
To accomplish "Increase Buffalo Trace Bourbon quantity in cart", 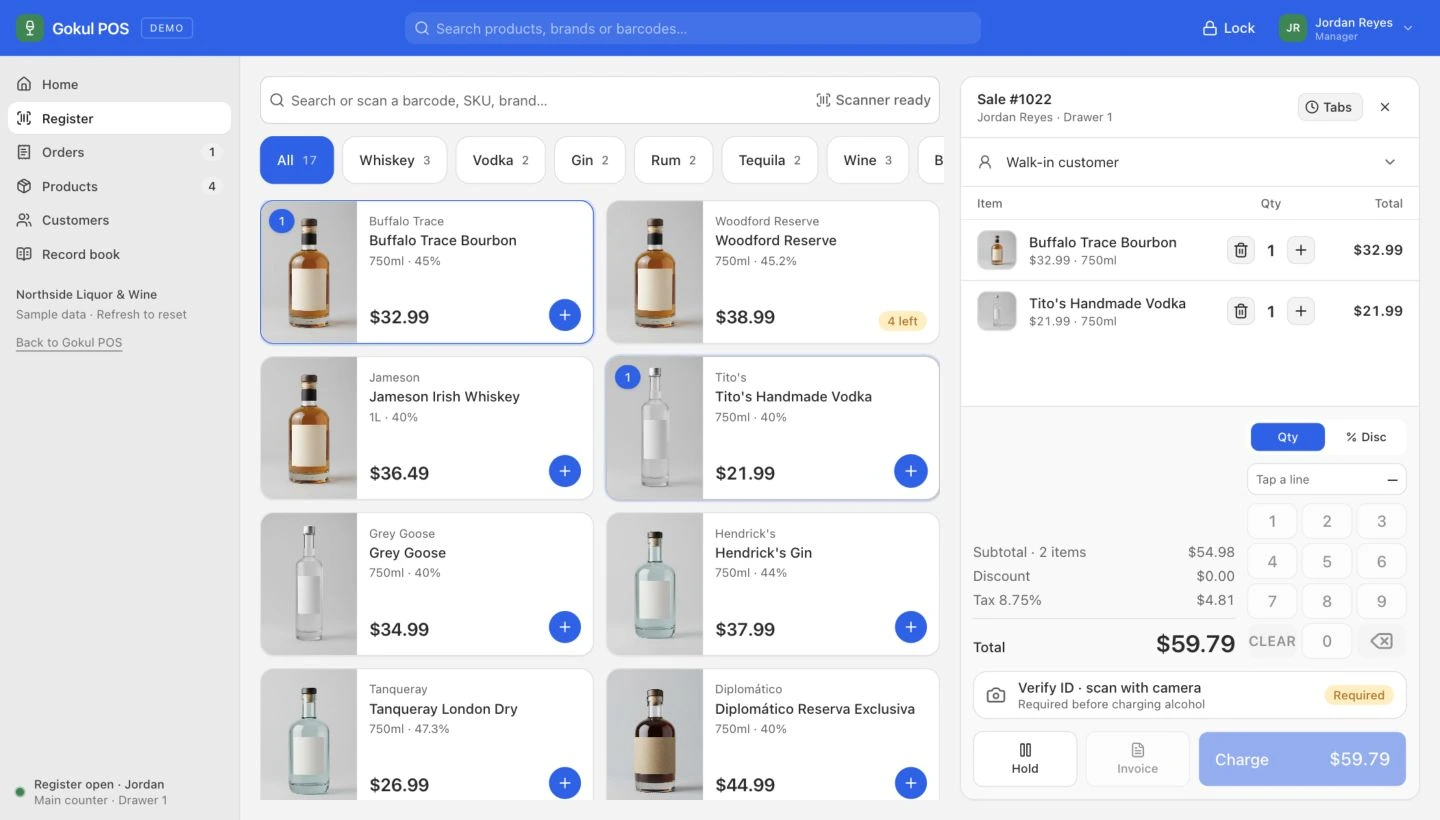I will (1301, 250).
